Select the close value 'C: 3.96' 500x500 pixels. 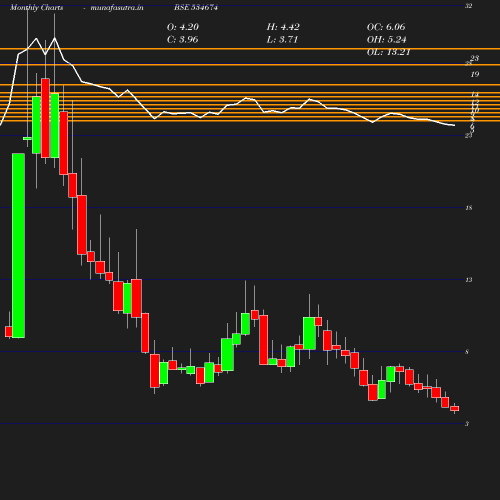click(x=183, y=39)
